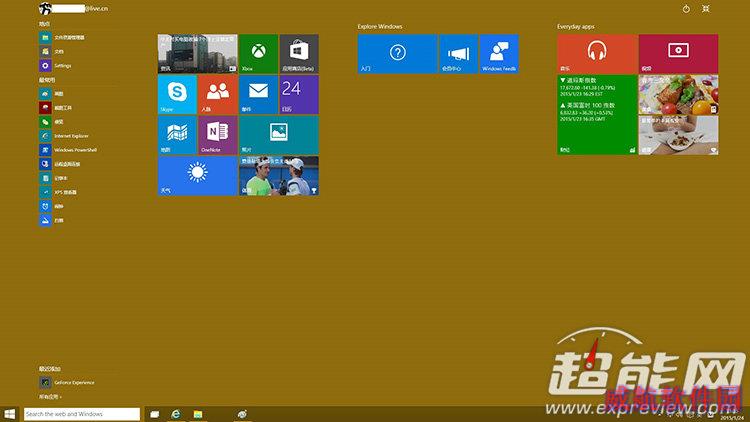Open the megaphone Insider Hub tile
The height and width of the screenshot is (422, 750).
tap(458, 54)
